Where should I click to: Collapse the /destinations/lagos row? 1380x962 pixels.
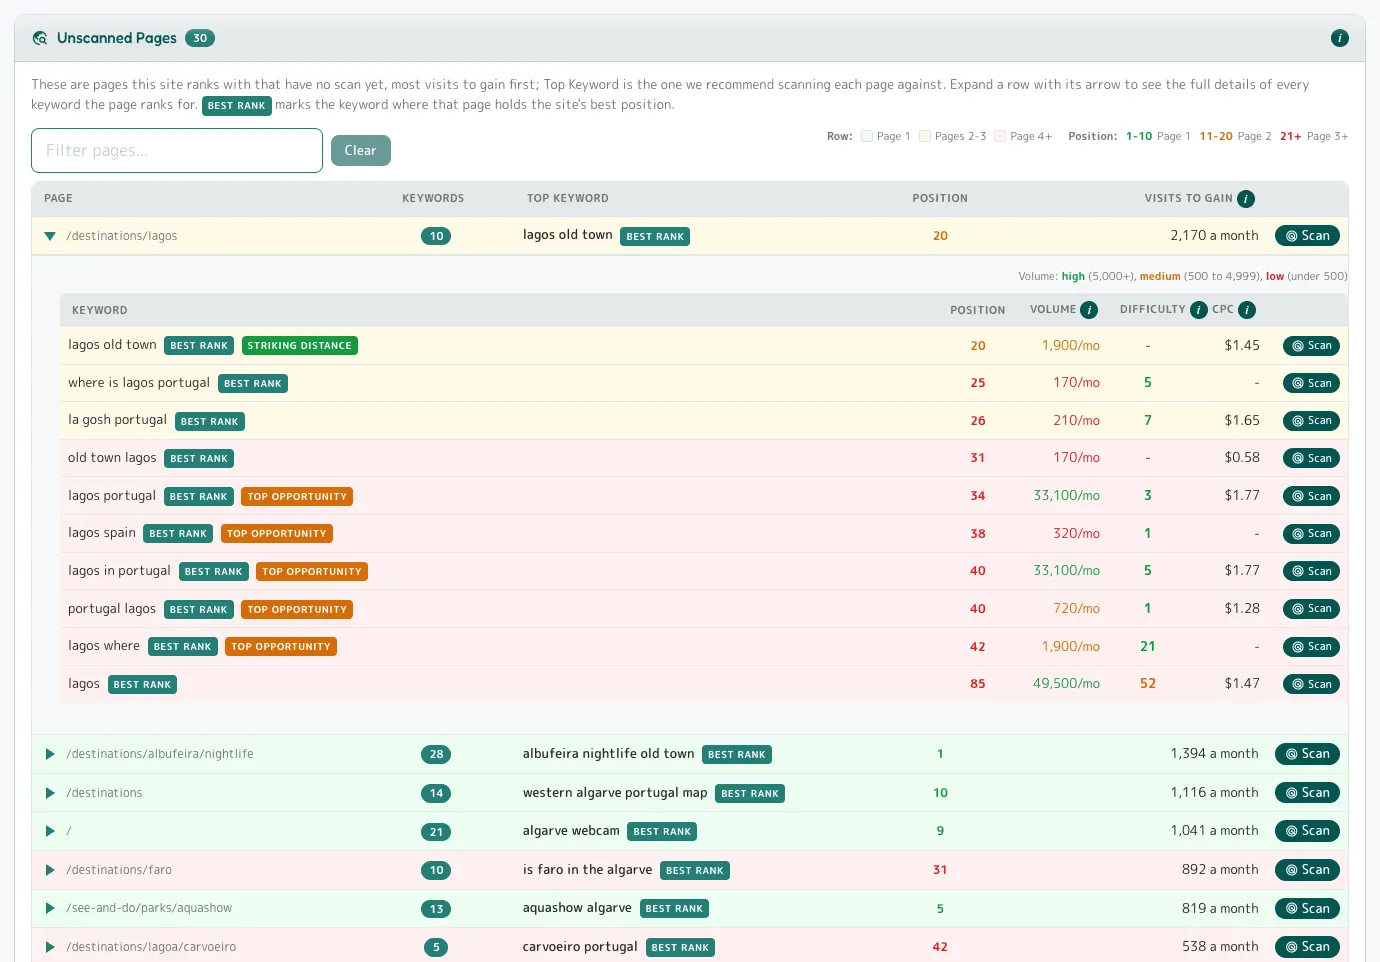(50, 236)
